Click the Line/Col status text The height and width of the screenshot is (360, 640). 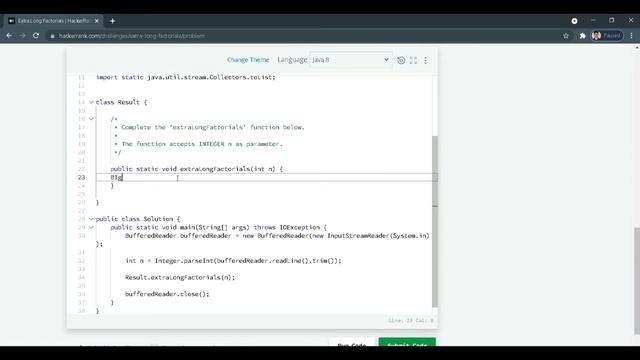[x=411, y=321]
